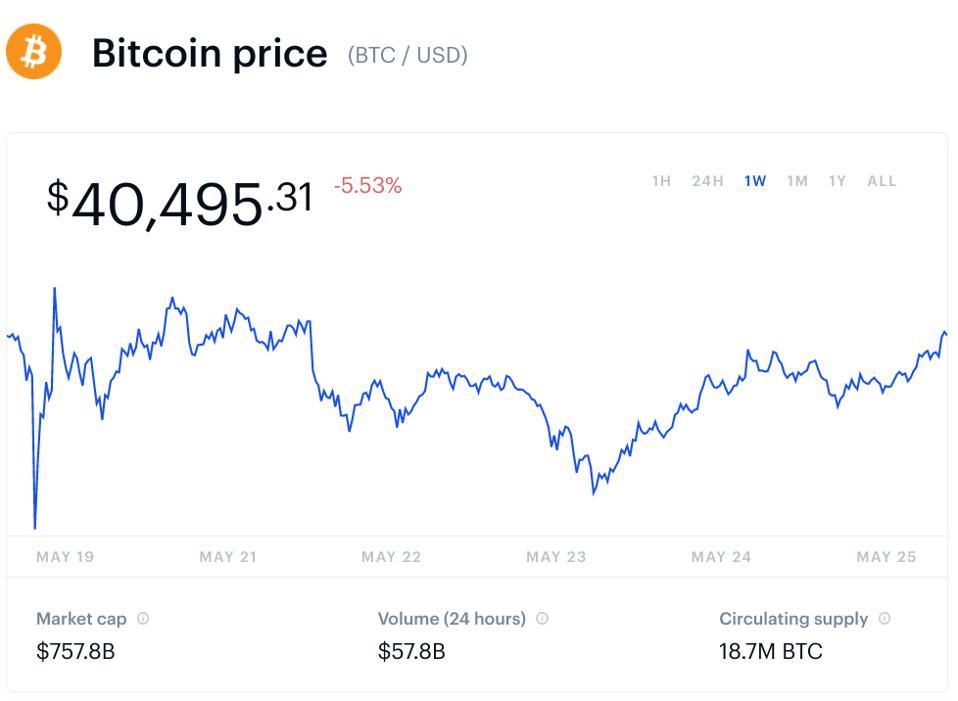This screenshot has height=701, width=958.
Task: Click the $40,495.31 price value
Action: pos(180,201)
